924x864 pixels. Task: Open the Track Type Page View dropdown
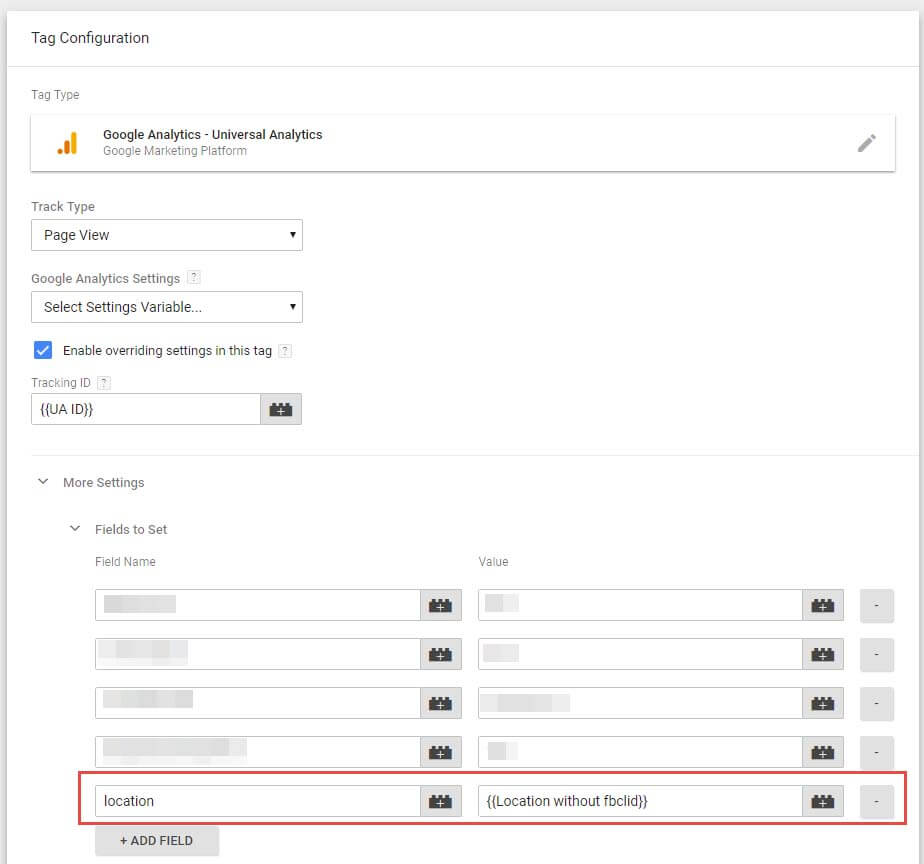pos(167,235)
